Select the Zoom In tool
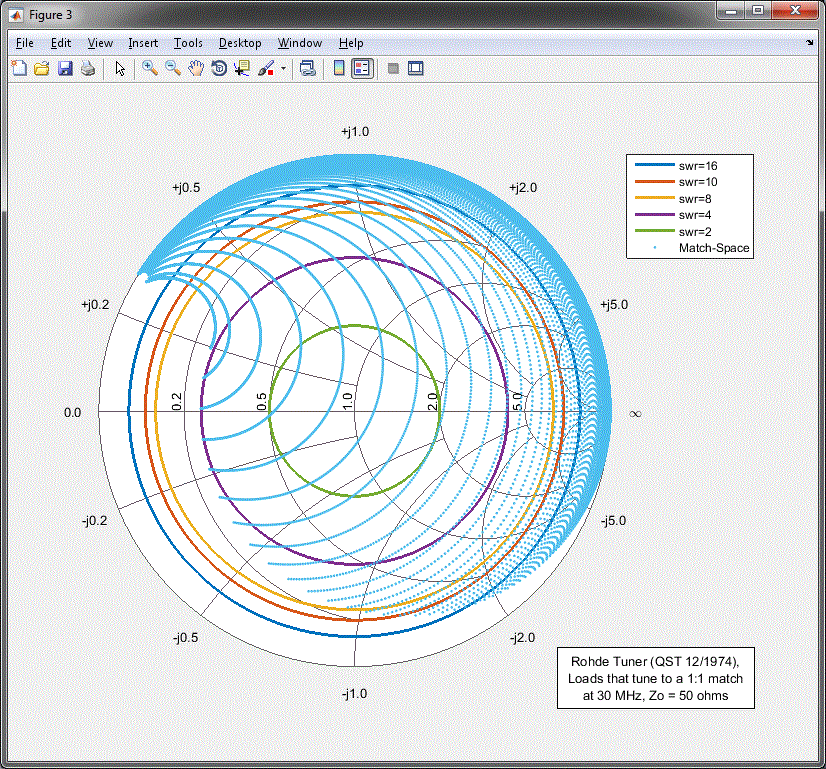The image size is (826, 769). [149, 68]
